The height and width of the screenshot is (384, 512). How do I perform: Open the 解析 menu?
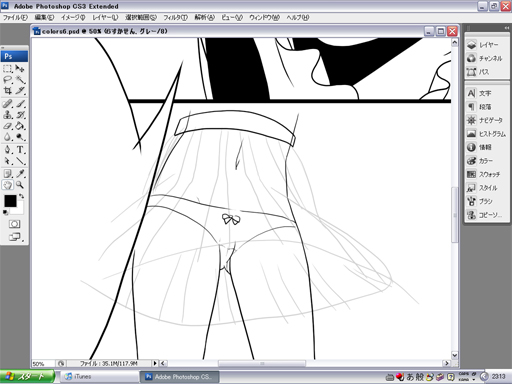click(204, 17)
